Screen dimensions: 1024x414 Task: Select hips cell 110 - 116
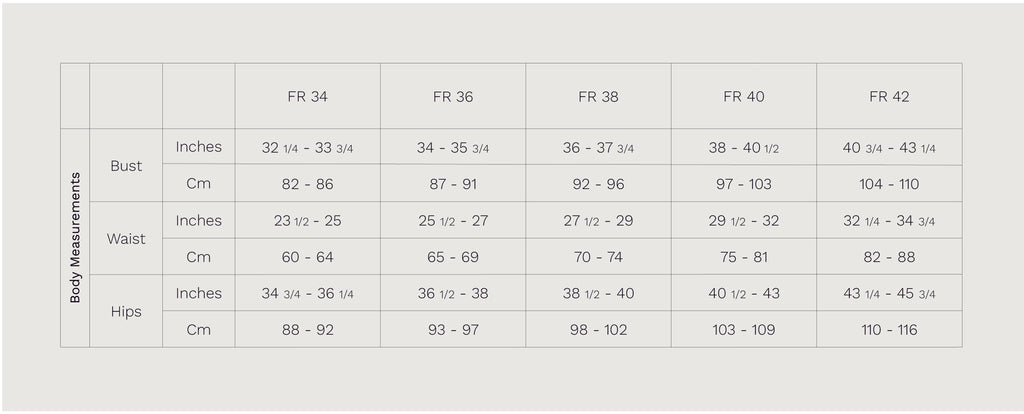pyautogui.click(x=889, y=330)
